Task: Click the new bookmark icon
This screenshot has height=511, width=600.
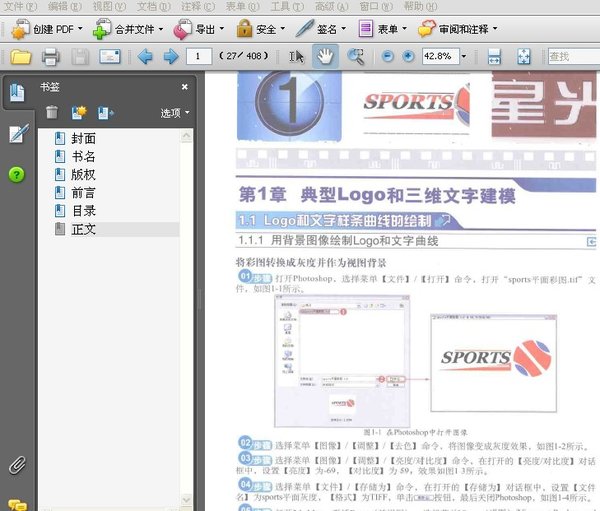Action: tap(79, 113)
